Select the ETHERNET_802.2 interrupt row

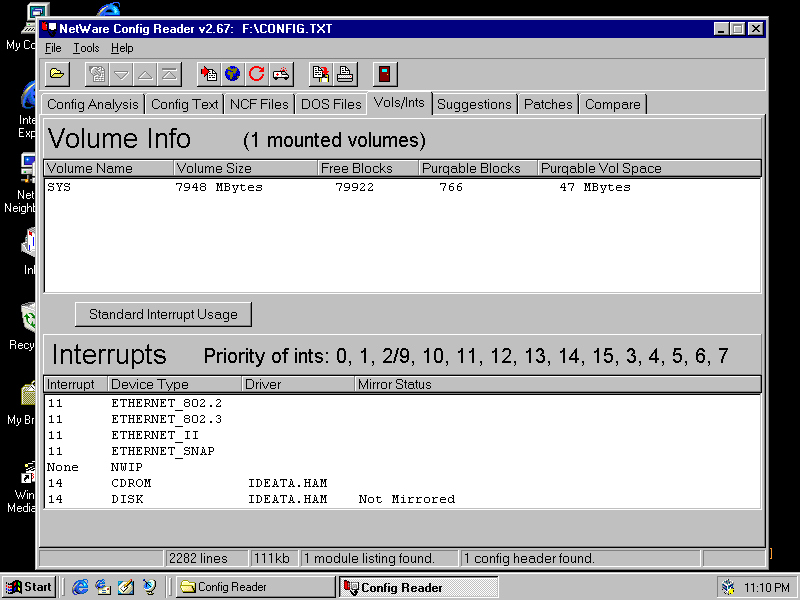pyautogui.click(x=403, y=404)
